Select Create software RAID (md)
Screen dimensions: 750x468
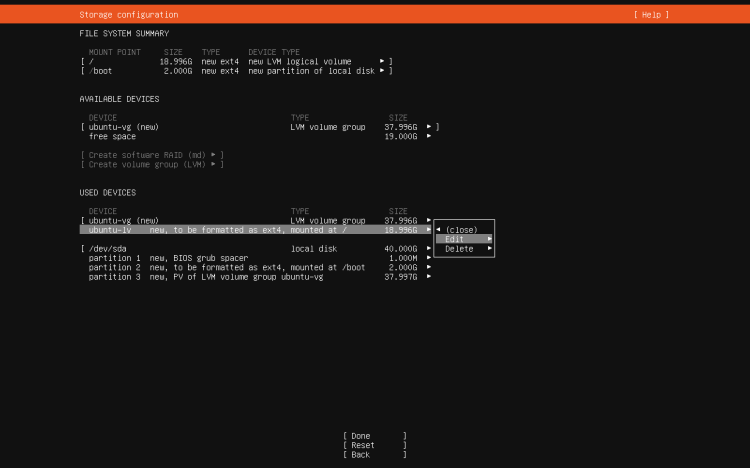point(152,155)
